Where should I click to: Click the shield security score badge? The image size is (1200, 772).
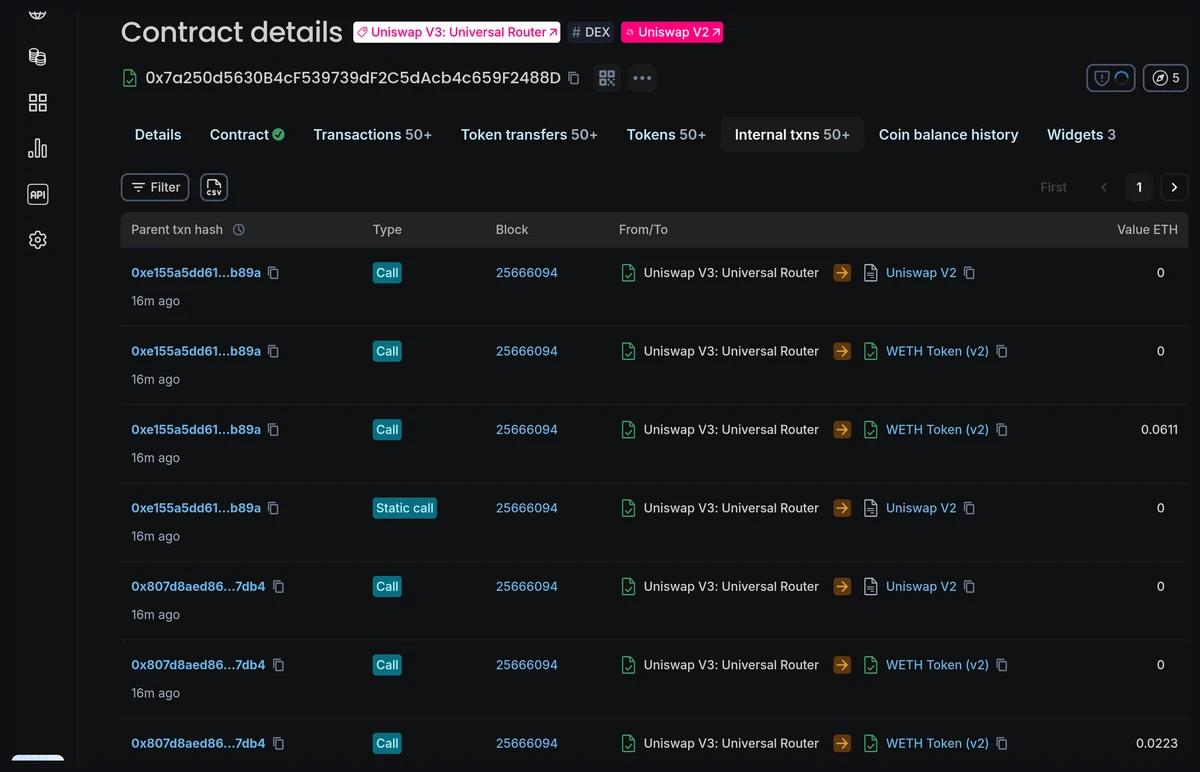(x=1111, y=78)
